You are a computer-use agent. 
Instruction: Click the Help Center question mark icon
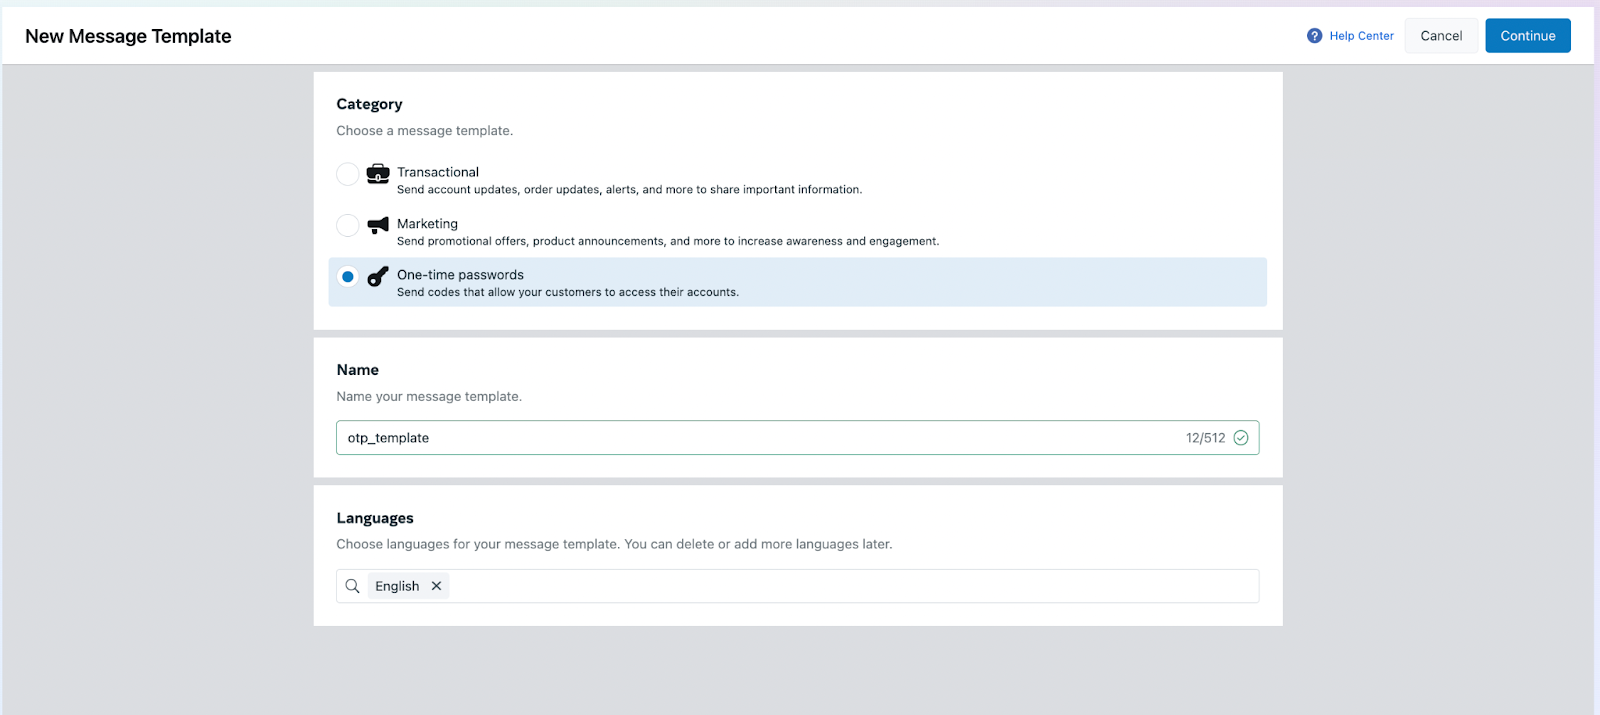pos(1314,36)
